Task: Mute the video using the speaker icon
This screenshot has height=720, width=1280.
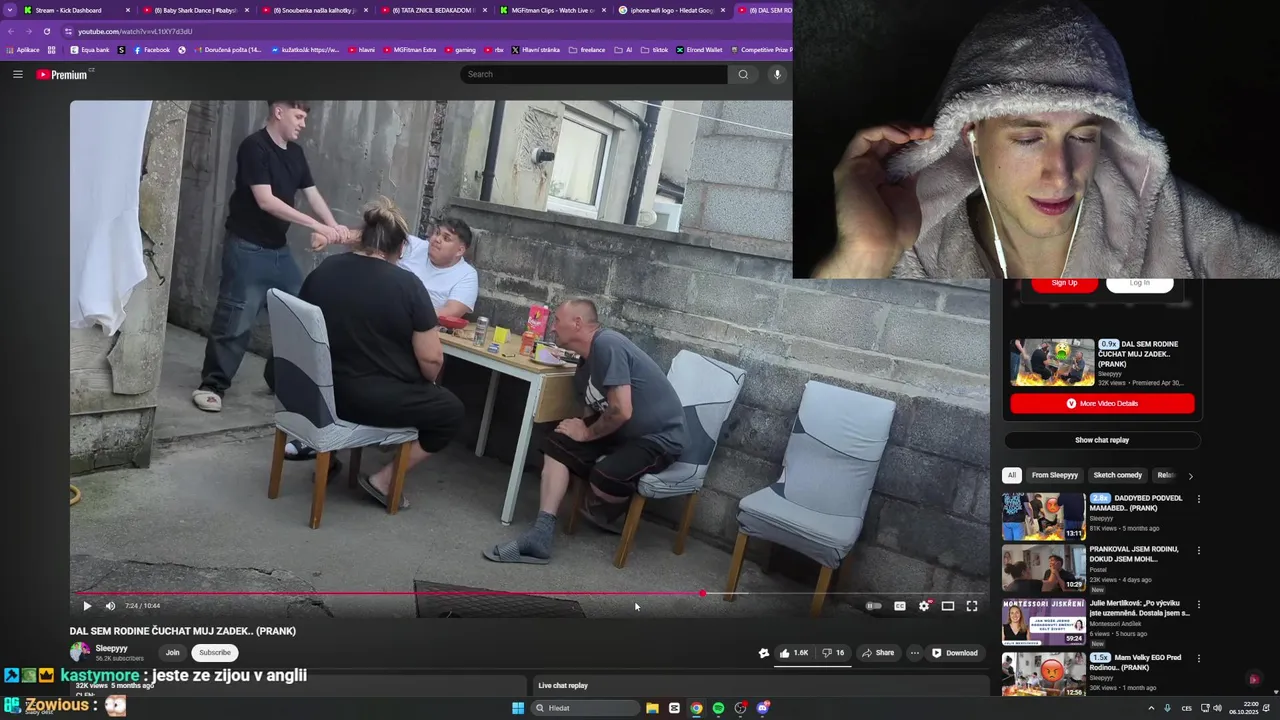Action: point(110,606)
